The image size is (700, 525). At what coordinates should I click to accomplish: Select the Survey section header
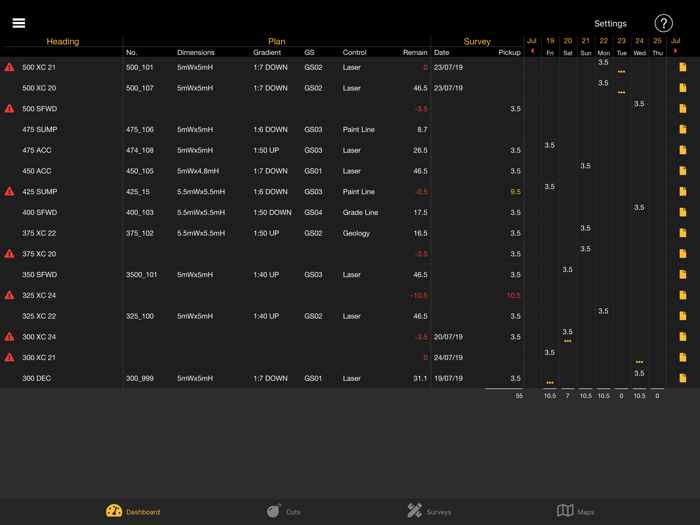(477, 42)
